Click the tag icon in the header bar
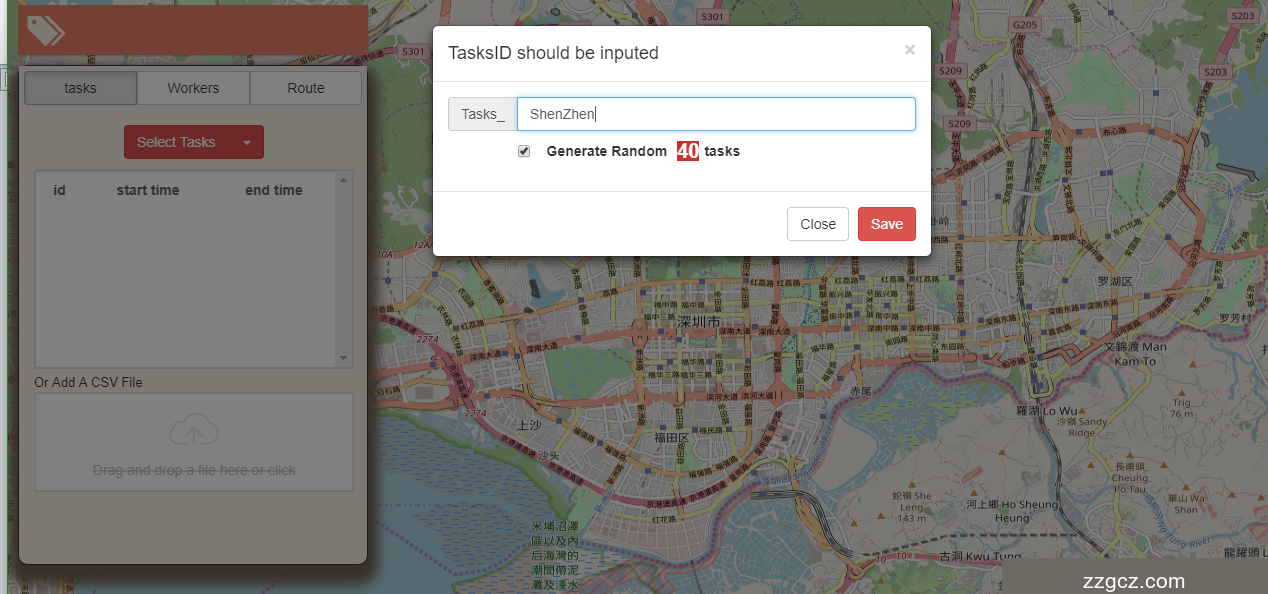The image size is (1268, 594). coord(45,31)
